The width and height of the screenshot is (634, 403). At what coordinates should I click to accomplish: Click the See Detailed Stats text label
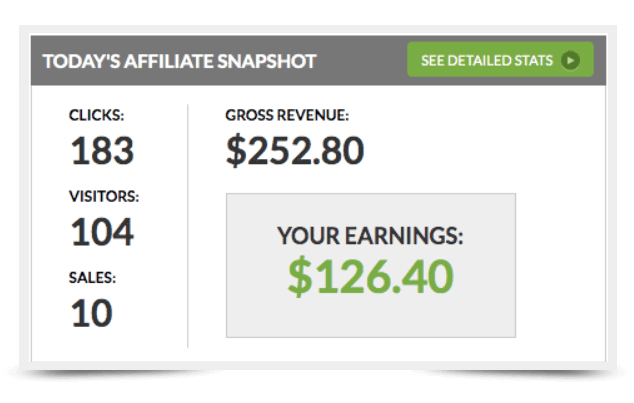[x=486, y=61]
